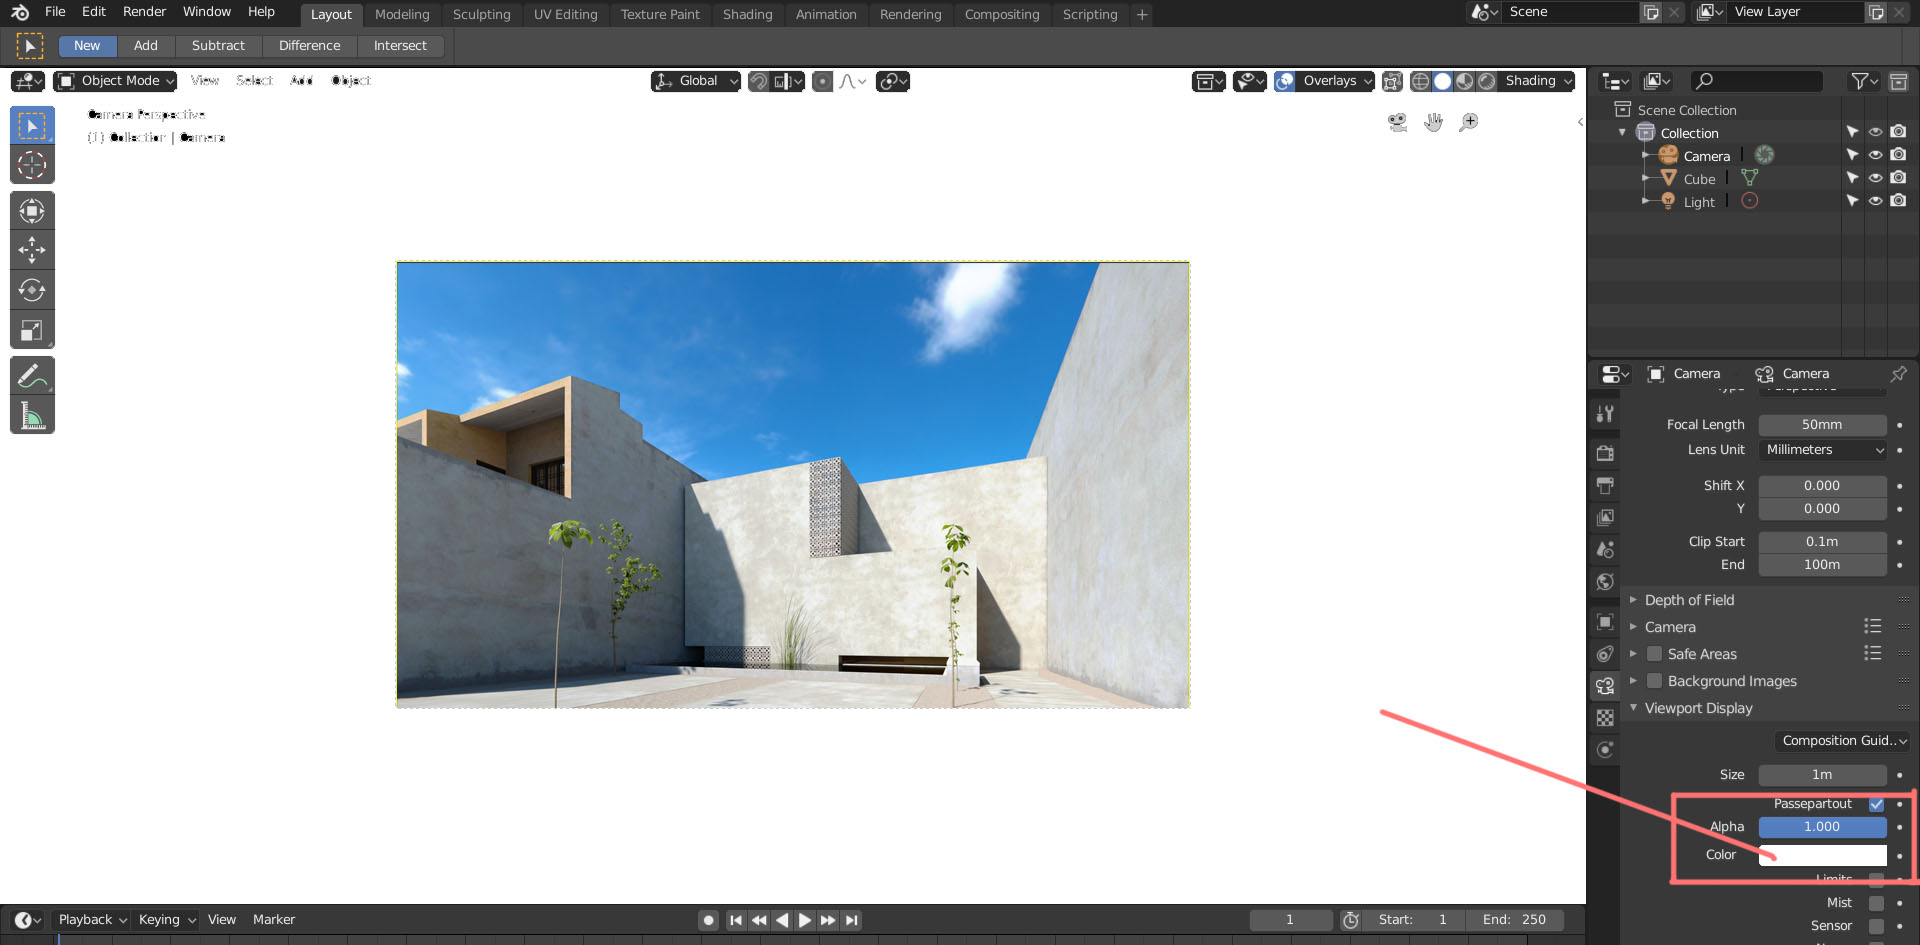Expand the Depth of Field panel
The width and height of the screenshot is (1920, 945).
tap(1689, 600)
